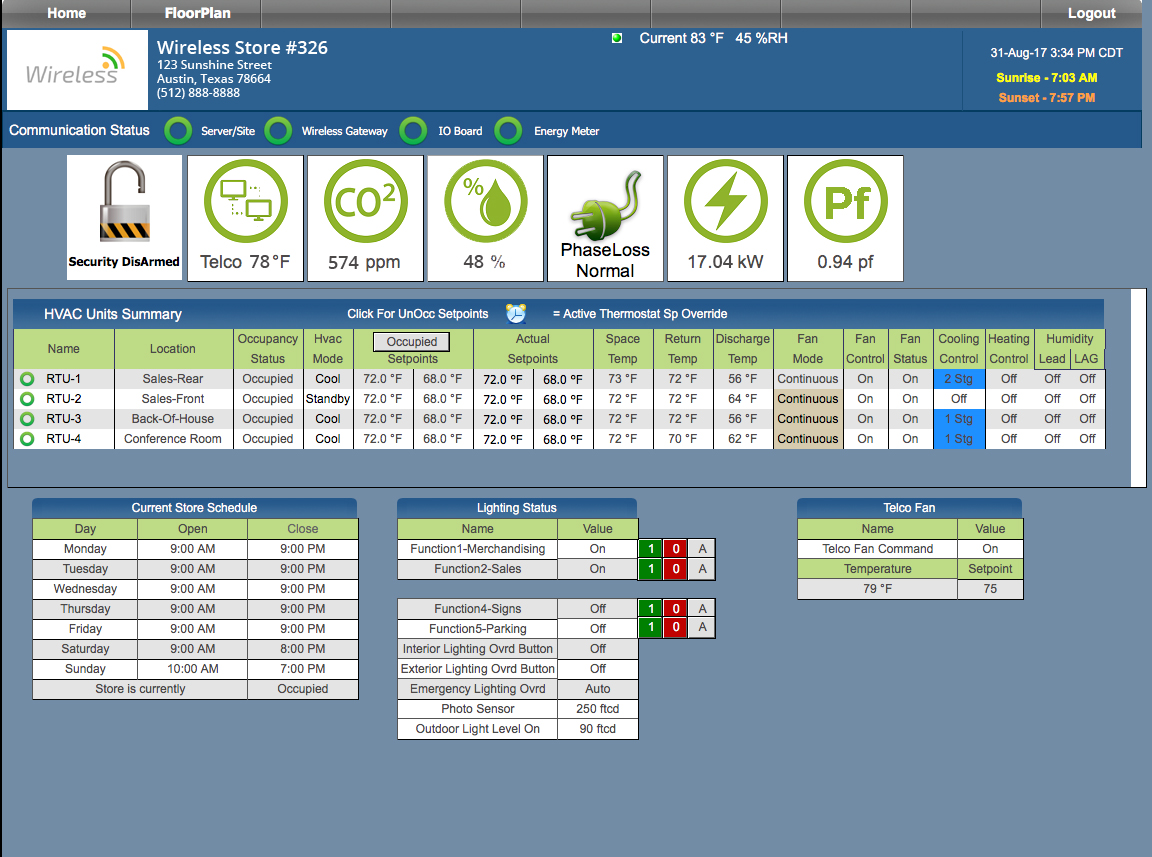1152x857 pixels.
Task: Click the alarm clock override icon
Action: click(x=516, y=313)
